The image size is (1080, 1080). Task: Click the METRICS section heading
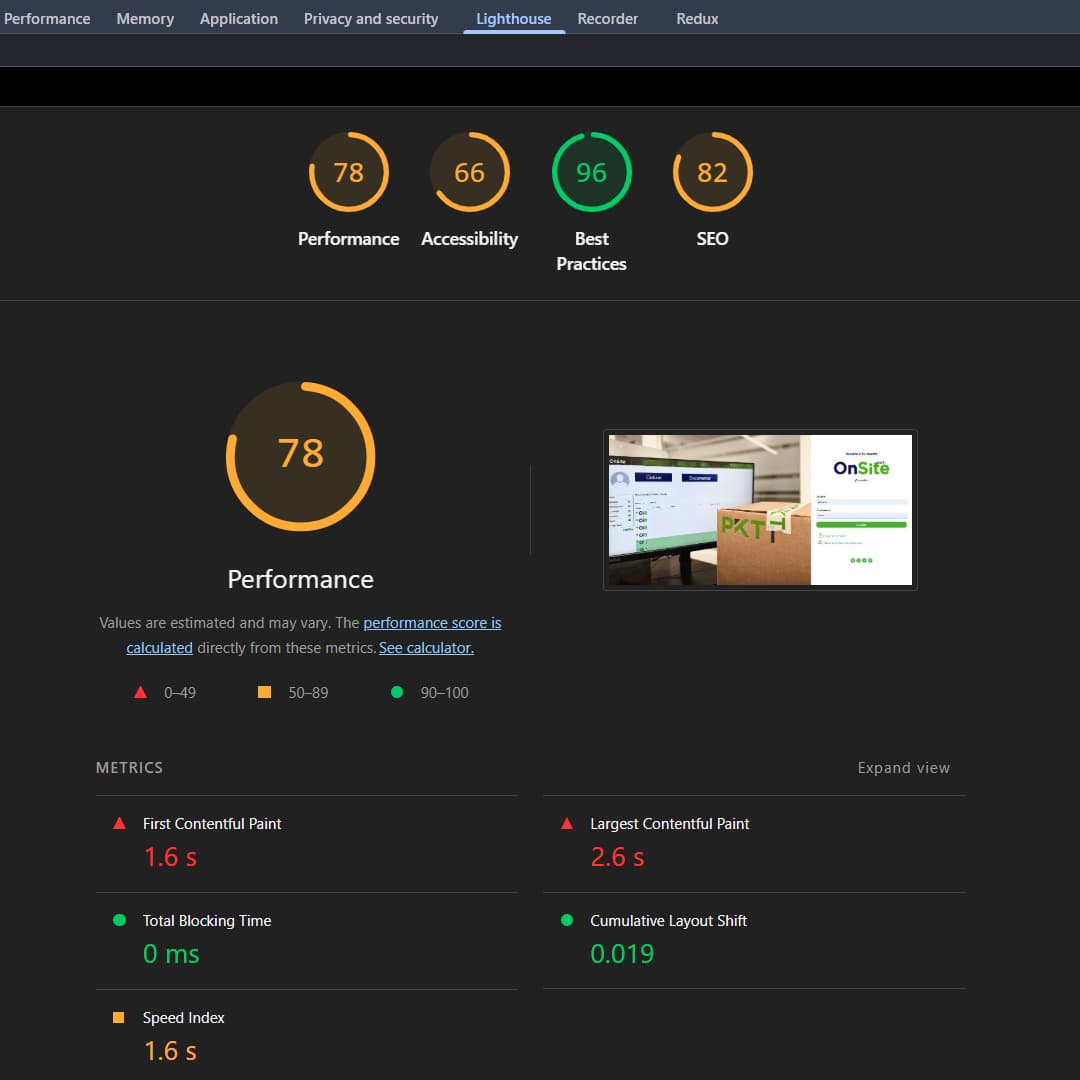[x=129, y=767]
